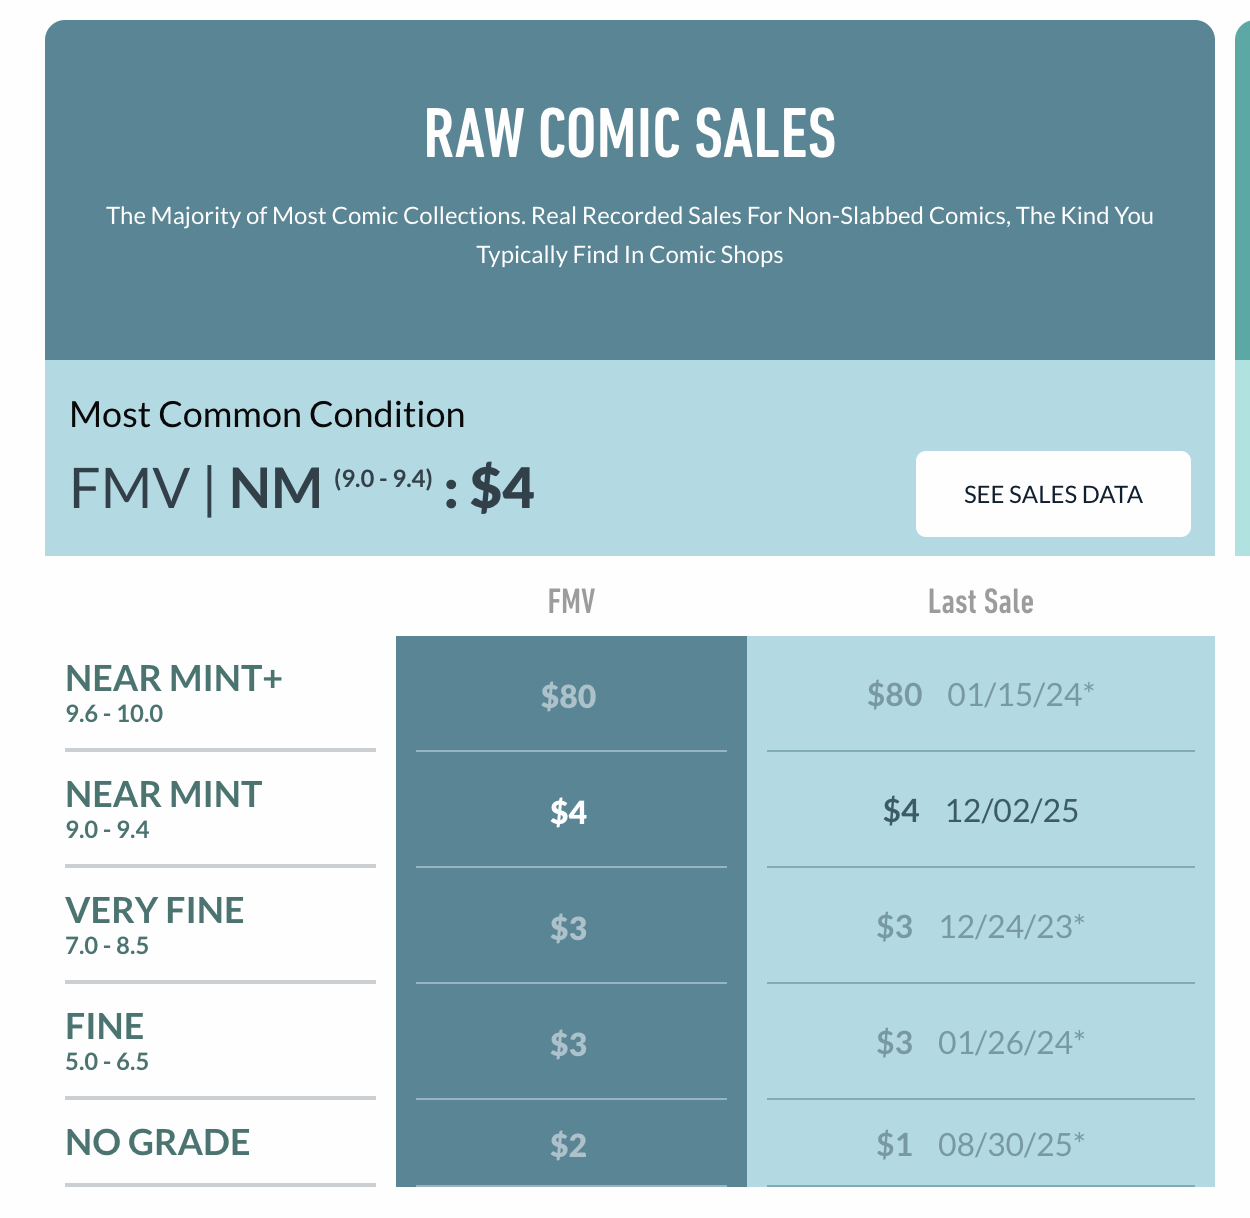Click the FINE 5.0 - 6.5 row label
The image size is (1250, 1218).
105,1028
